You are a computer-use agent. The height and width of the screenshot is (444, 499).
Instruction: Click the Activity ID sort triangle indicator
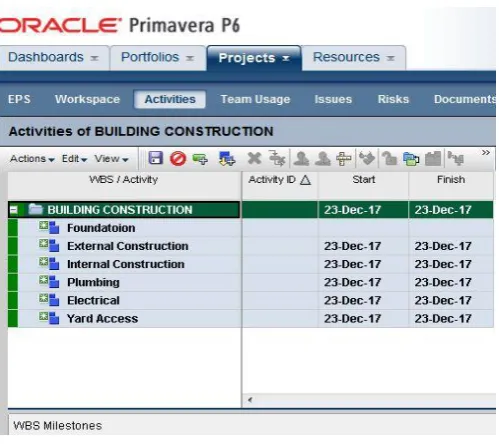click(x=305, y=180)
